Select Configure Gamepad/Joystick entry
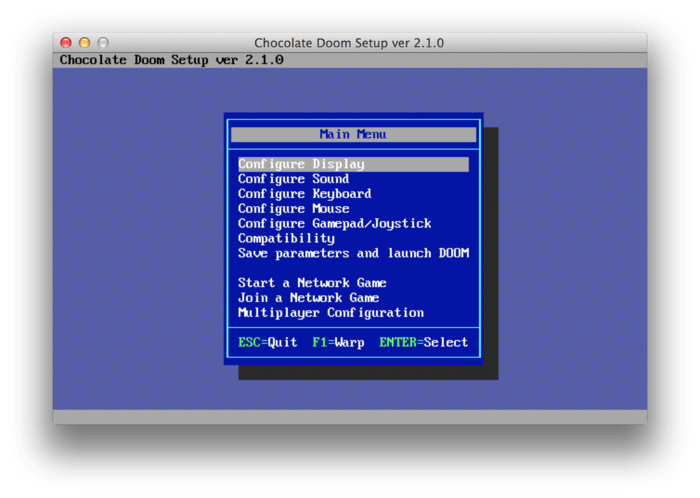The height and width of the screenshot is (498, 700). (x=334, y=224)
